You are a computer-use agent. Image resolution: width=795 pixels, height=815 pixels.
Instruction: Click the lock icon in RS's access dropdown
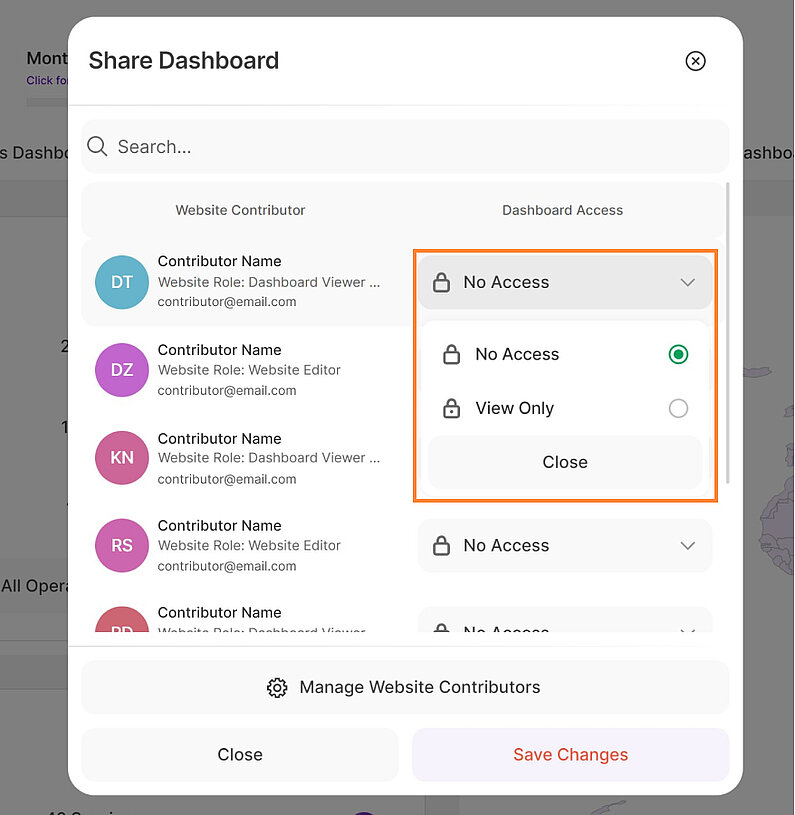click(441, 545)
